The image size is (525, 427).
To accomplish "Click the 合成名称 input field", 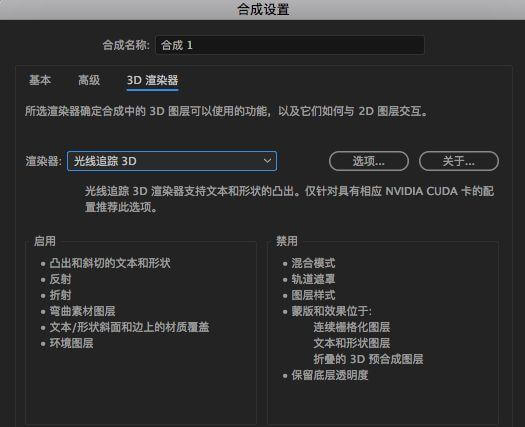I will (290, 45).
